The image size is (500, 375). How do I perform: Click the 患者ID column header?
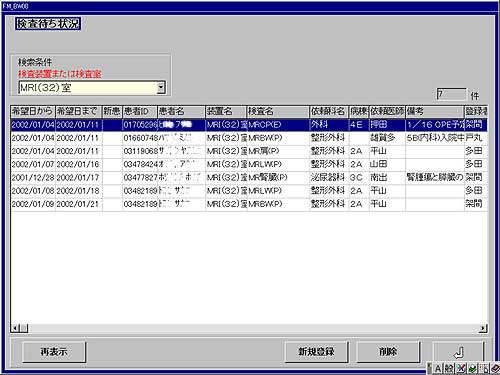click(140, 111)
